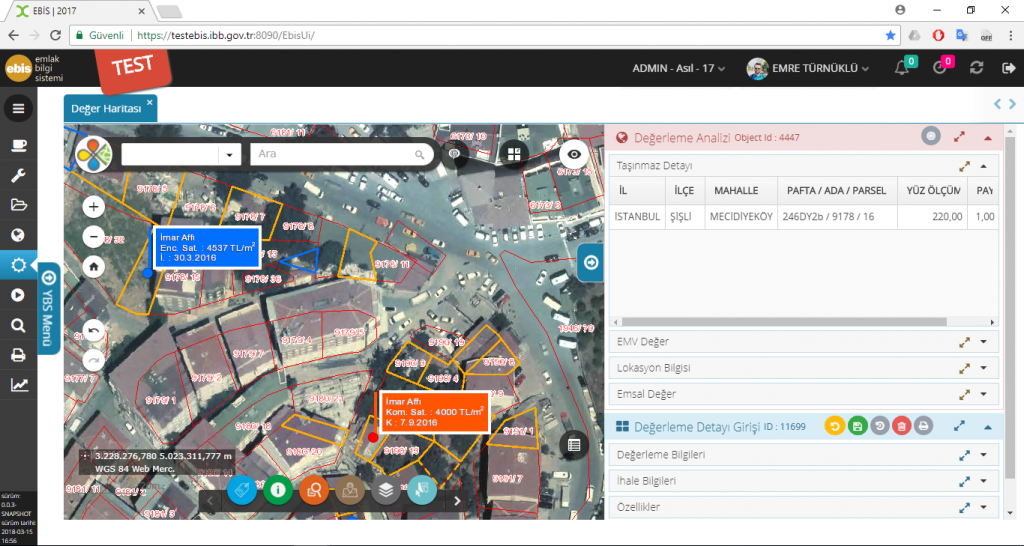Toggle the small gray eye beside search box
This screenshot has width=1024, height=546.
(455, 154)
